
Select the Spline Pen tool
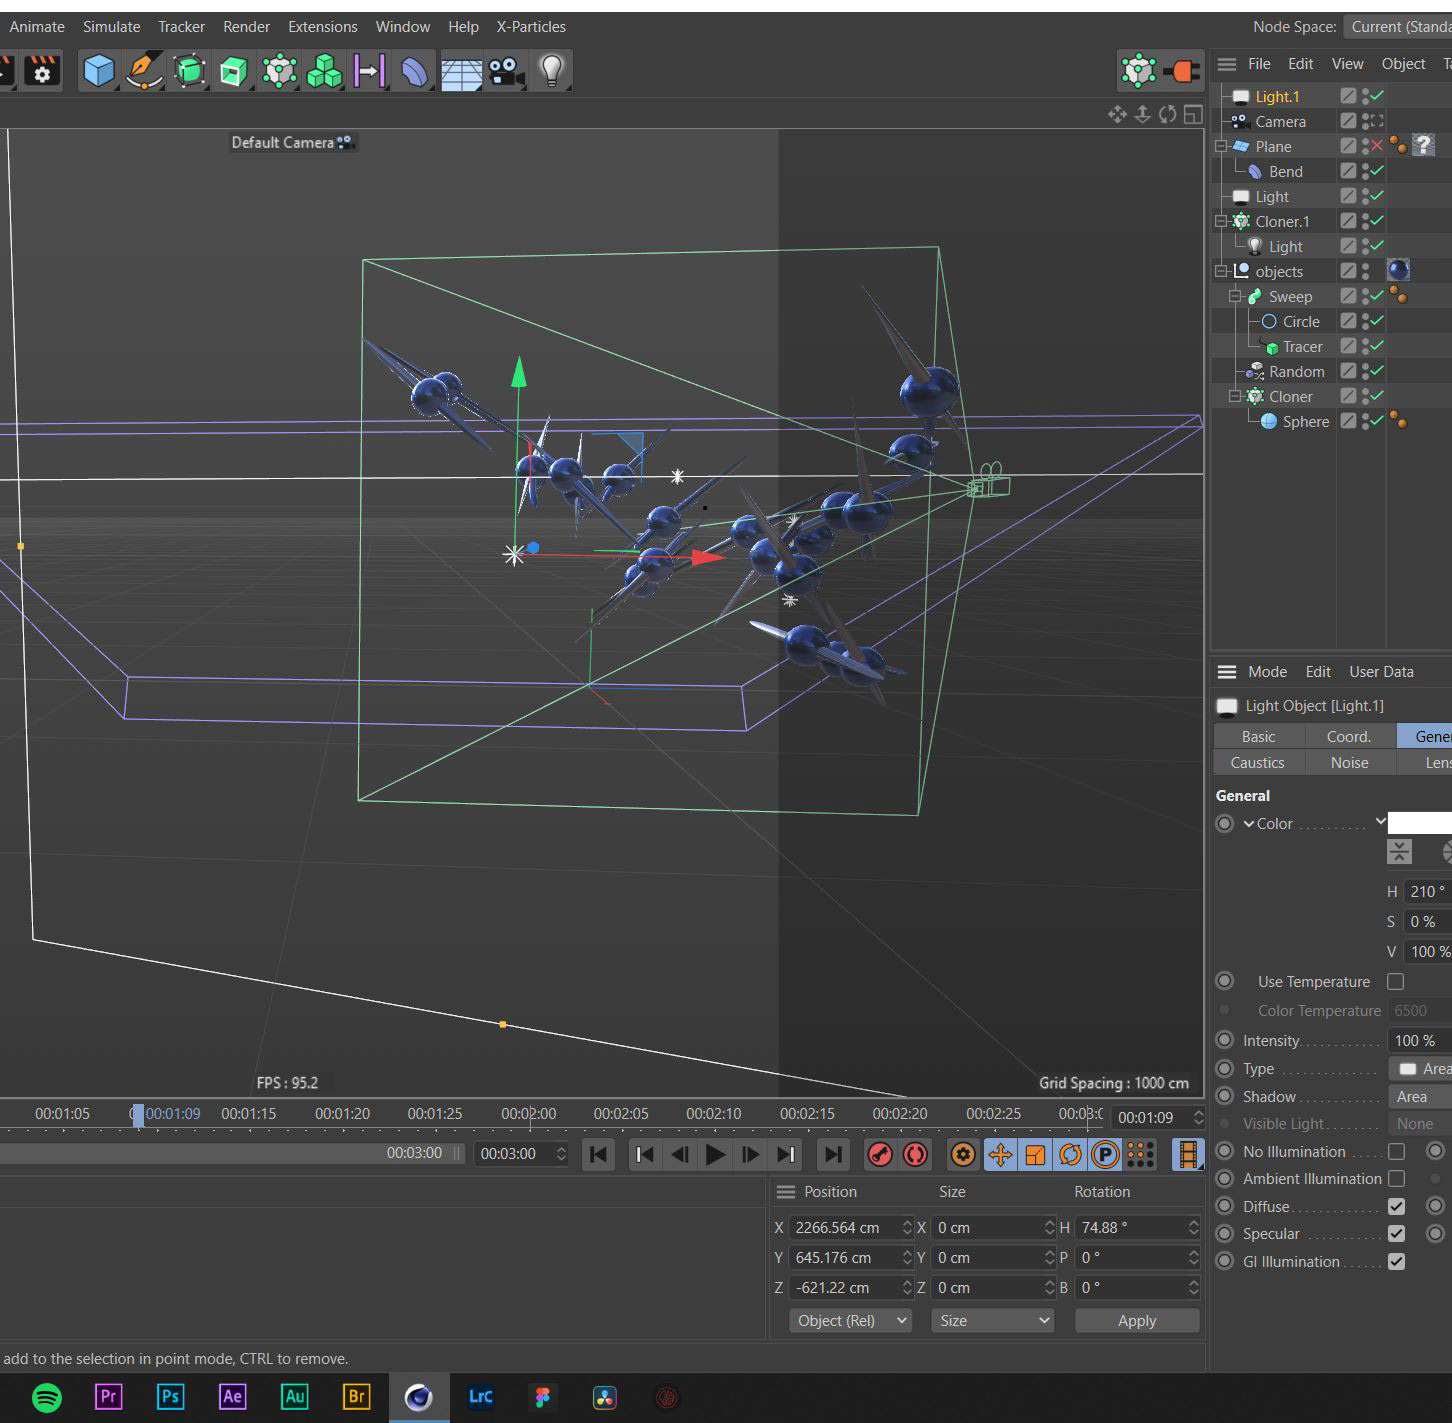(144, 71)
